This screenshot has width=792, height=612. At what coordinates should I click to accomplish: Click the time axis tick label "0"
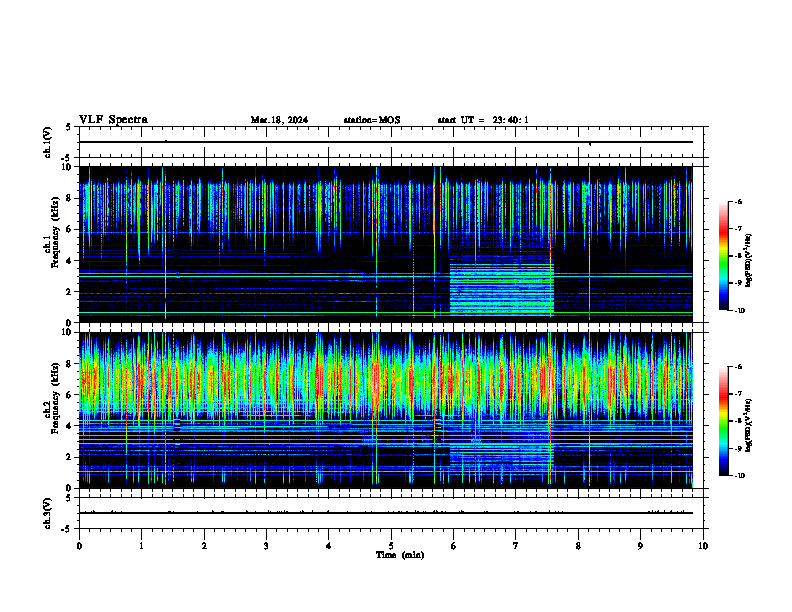coord(79,545)
